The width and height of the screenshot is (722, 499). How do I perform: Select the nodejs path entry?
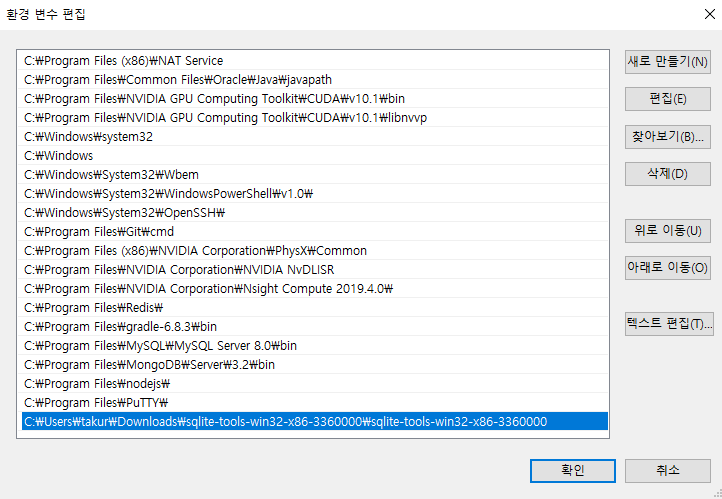click(x=314, y=383)
